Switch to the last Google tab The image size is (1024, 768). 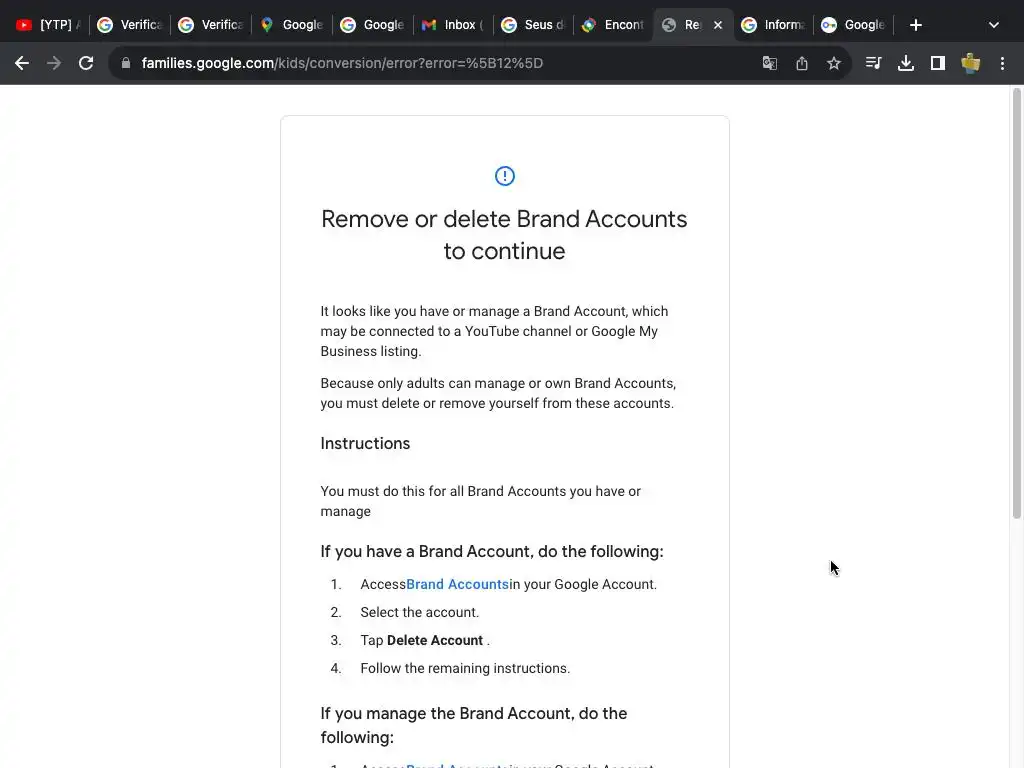854,25
